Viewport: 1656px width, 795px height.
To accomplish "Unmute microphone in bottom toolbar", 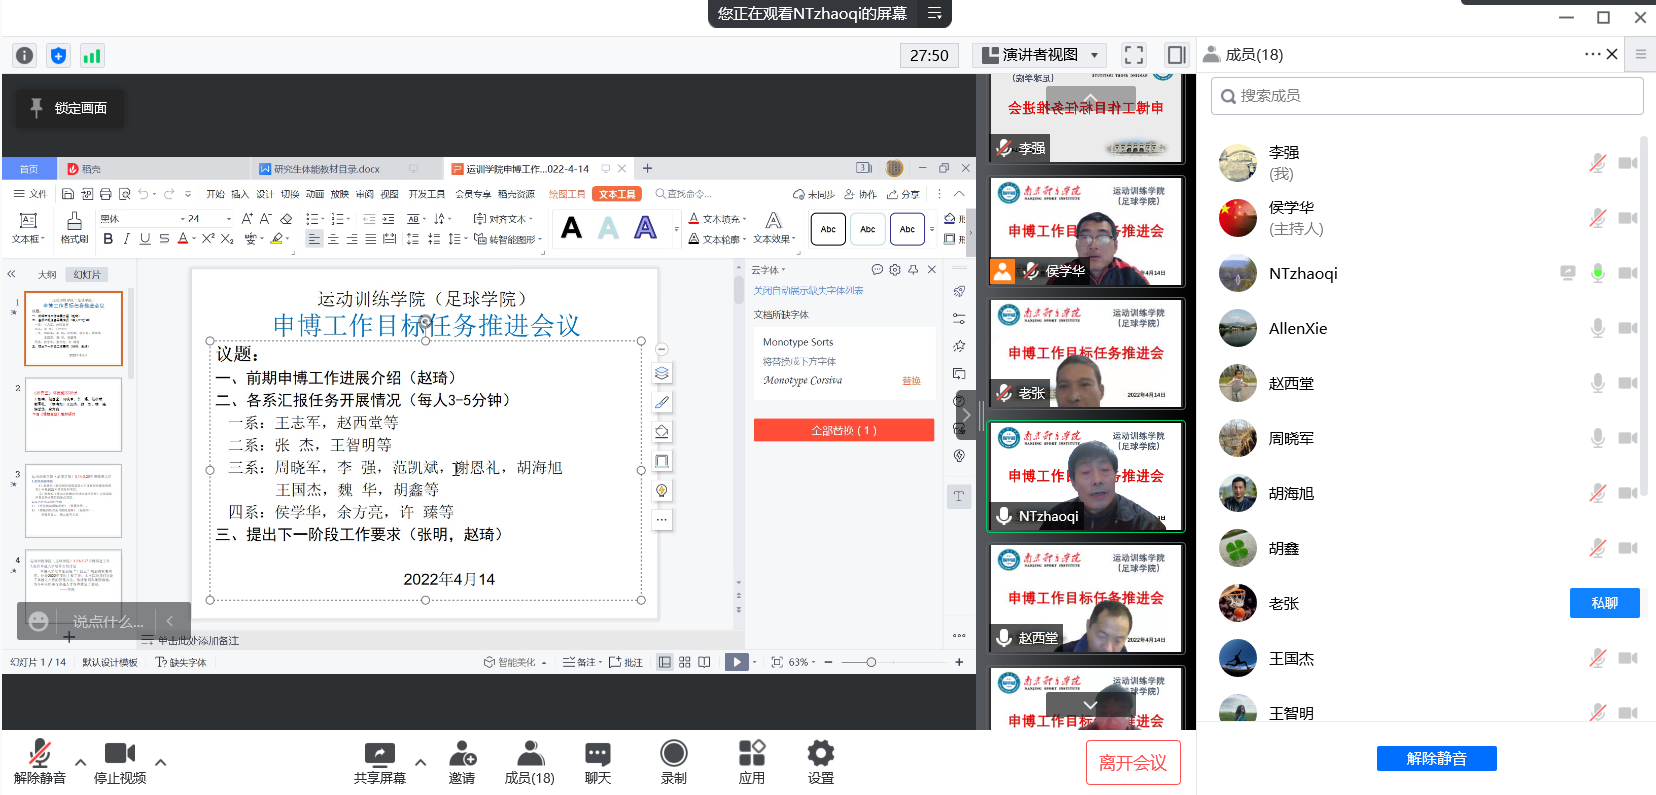I will pyautogui.click(x=40, y=755).
